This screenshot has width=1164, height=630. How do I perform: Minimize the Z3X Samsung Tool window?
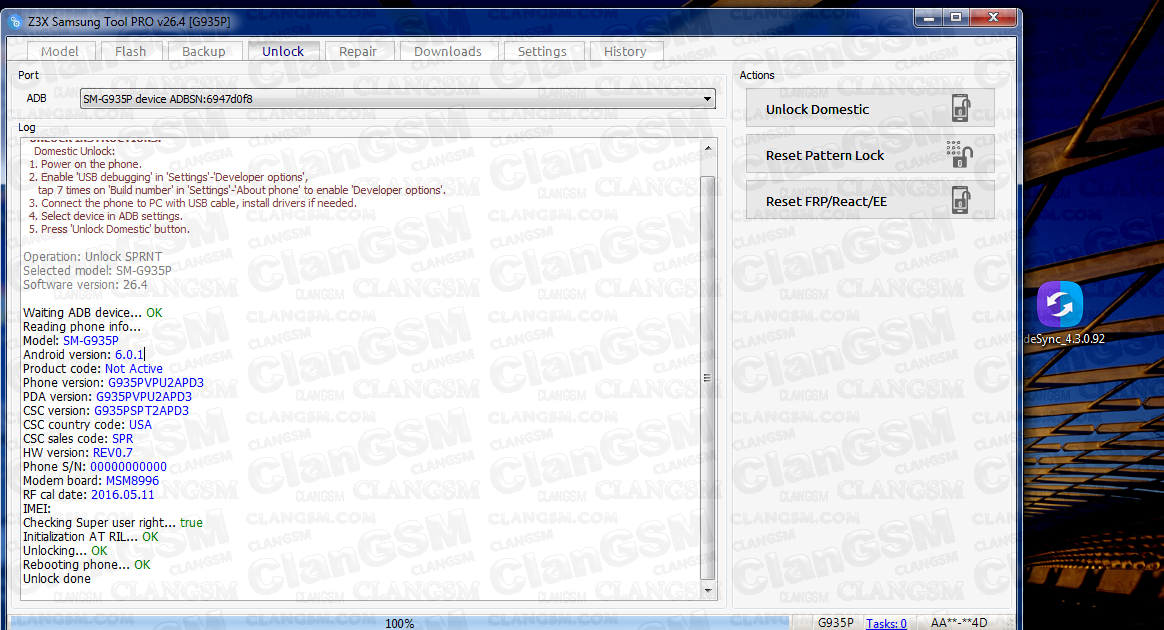[929, 17]
